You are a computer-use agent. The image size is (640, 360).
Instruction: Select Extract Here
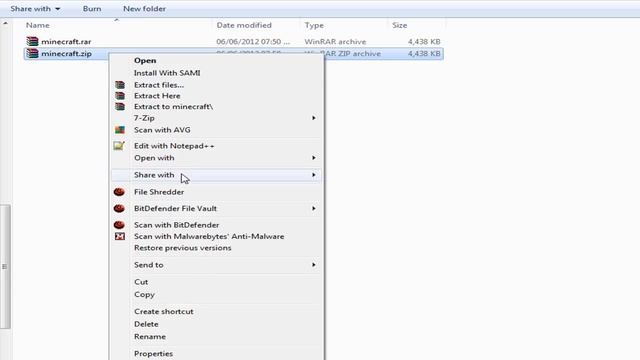[157, 96]
